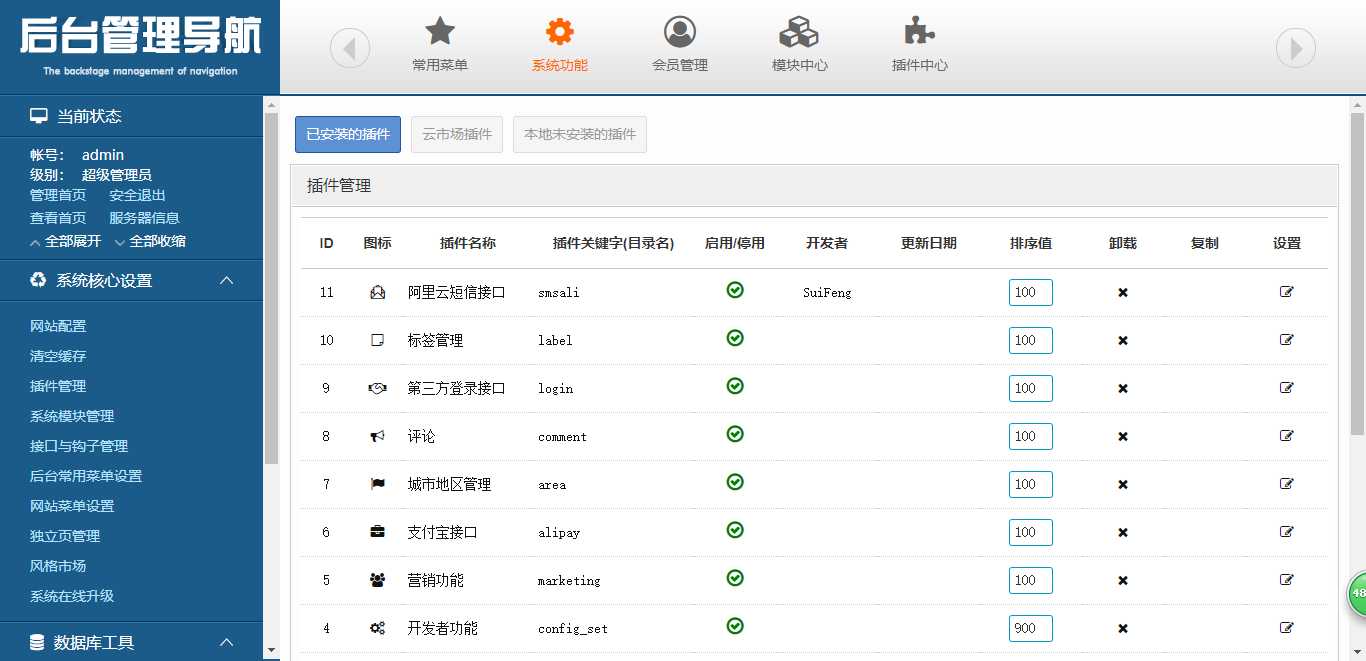Uninstall 第三方登录接口 with its X icon
This screenshot has width=1366, height=661.
coord(1123,389)
